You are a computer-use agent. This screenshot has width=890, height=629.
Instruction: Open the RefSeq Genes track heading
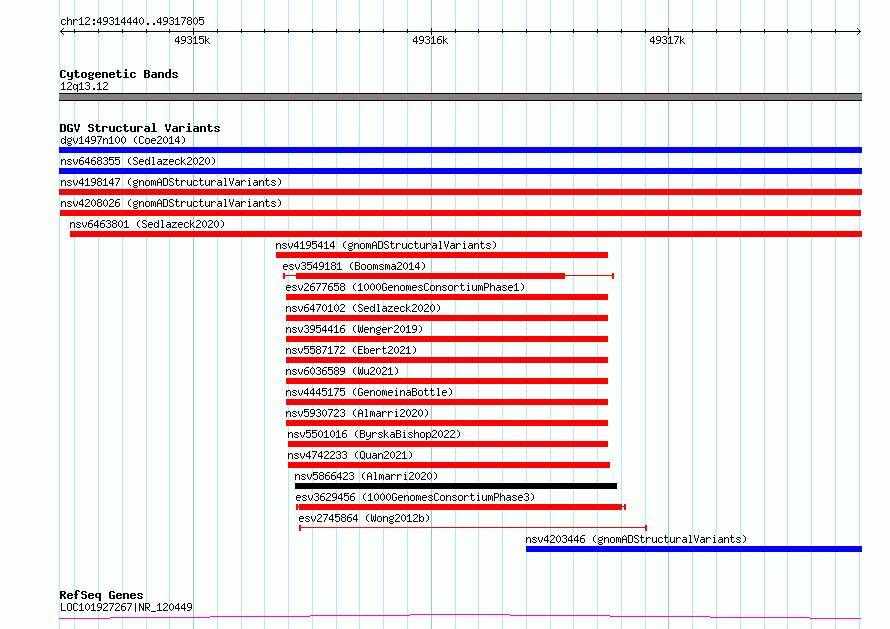click(101, 595)
